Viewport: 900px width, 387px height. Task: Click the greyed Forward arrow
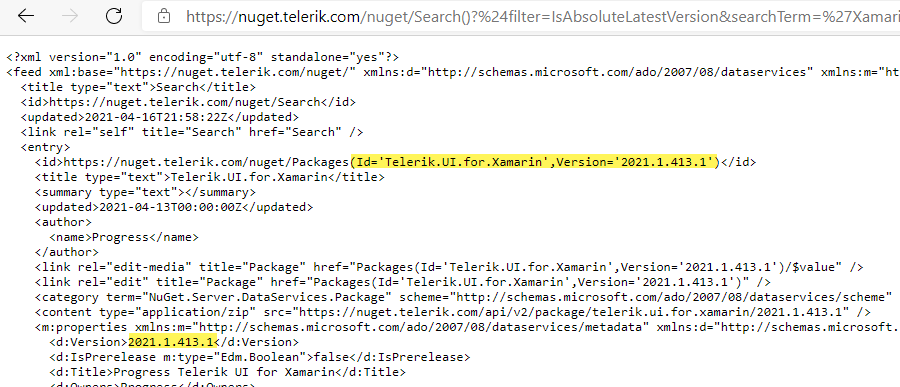(70, 16)
